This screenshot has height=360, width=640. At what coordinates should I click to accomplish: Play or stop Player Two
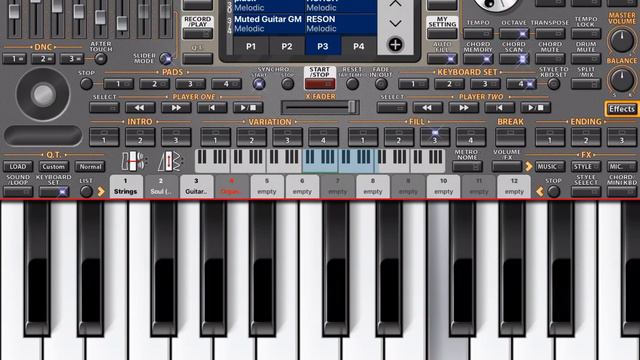pos(535,108)
